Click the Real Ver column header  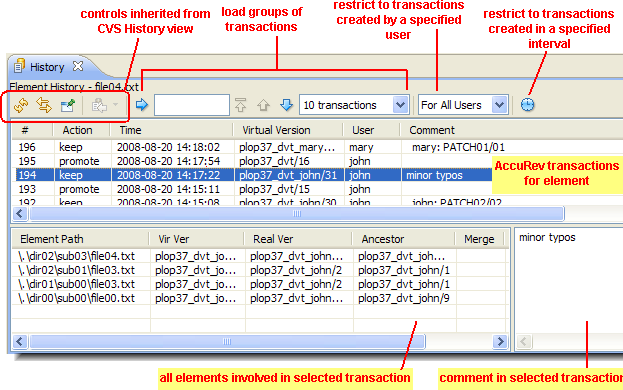(298, 239)
